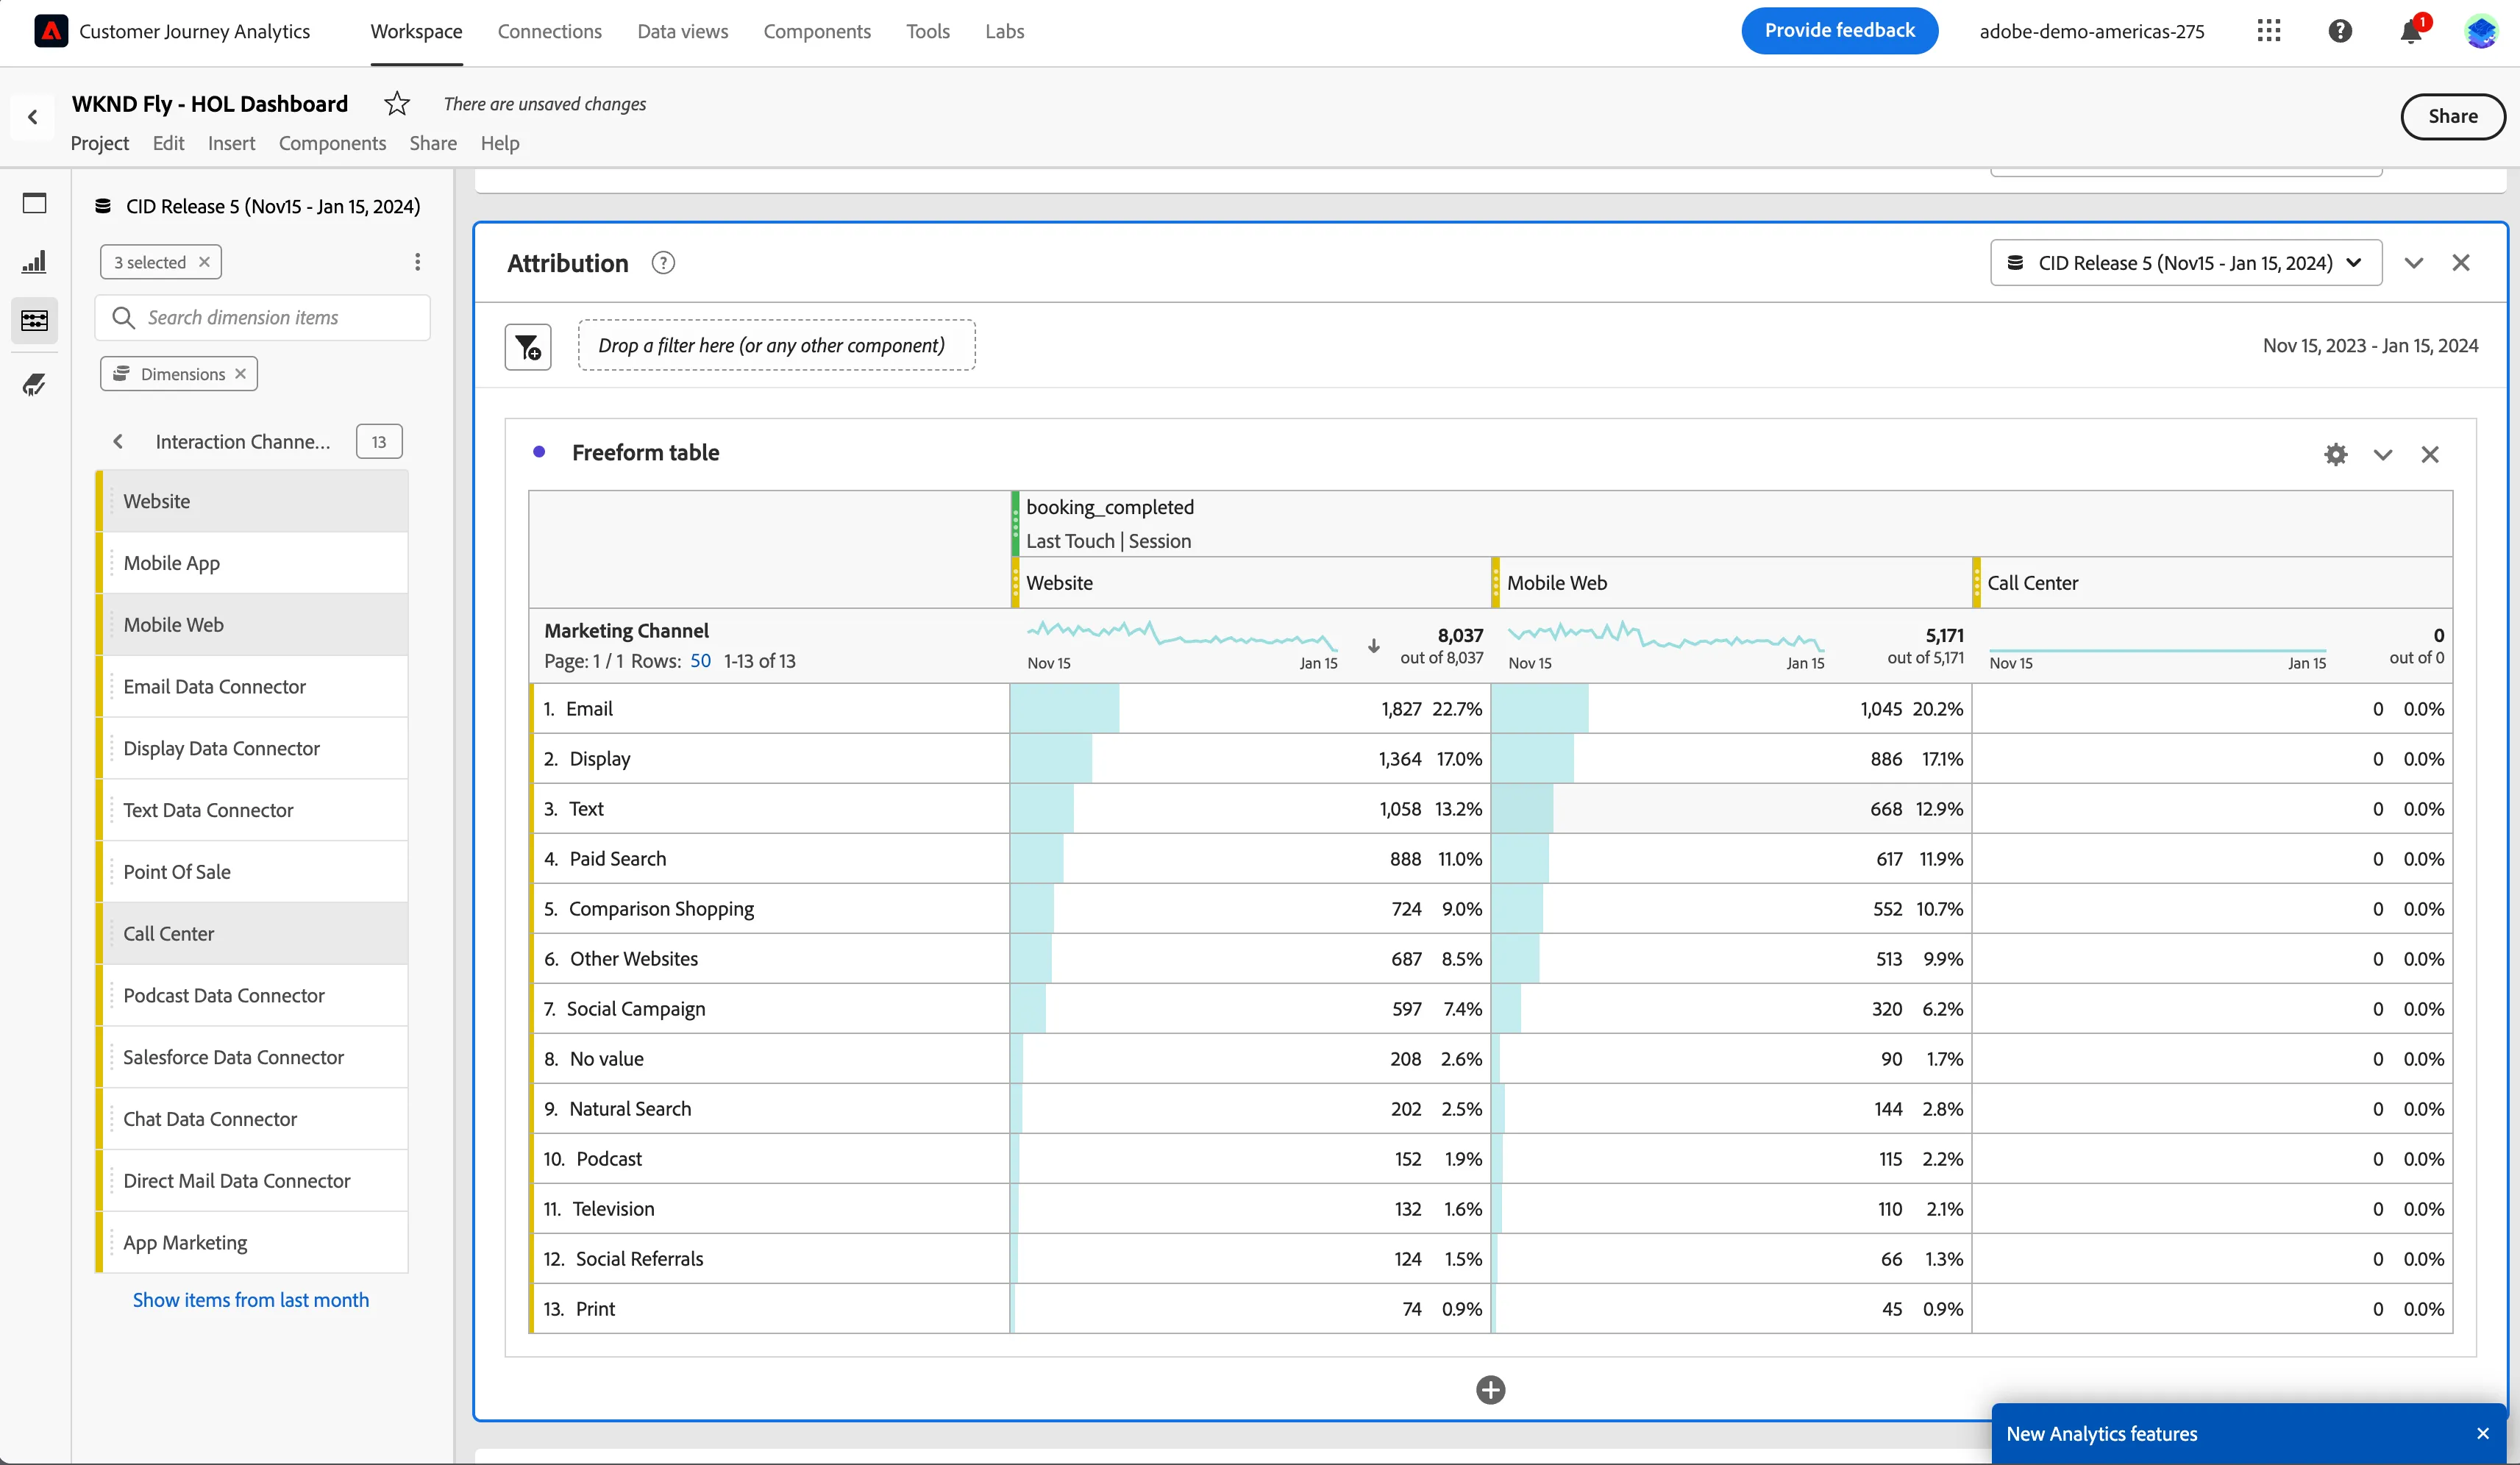Collapse the Freeform table visualization
Image resolution: width=2520 pixels, height=1465 pixels.
2382,455
